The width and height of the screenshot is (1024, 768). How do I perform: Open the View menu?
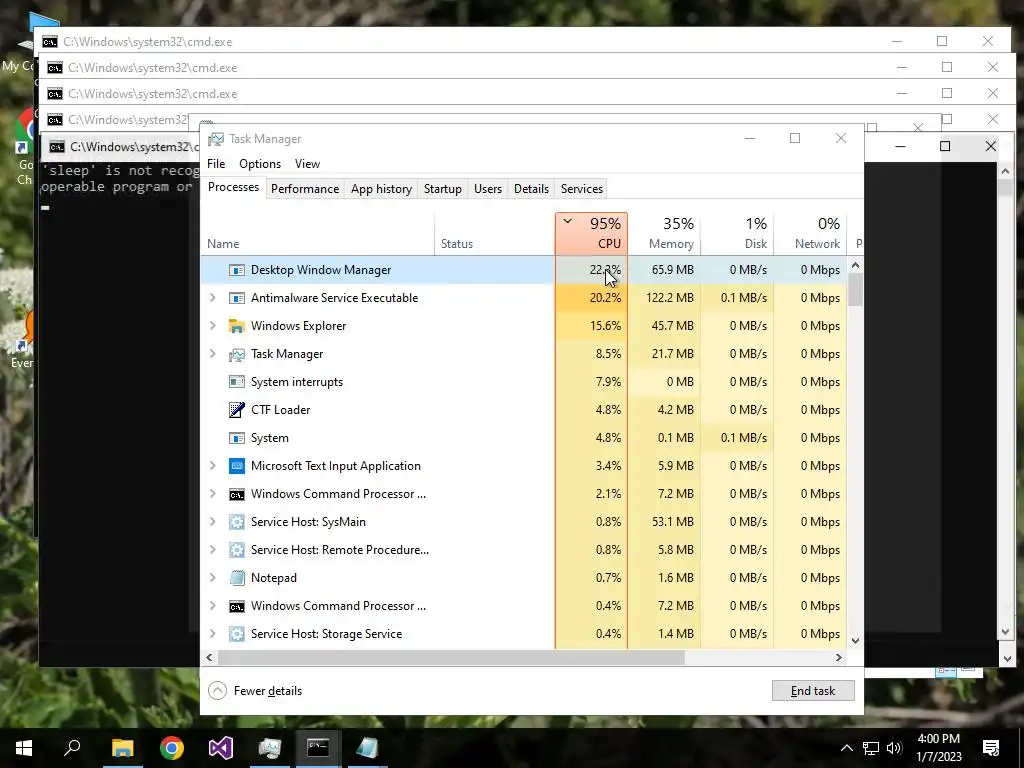click(307, 164)
